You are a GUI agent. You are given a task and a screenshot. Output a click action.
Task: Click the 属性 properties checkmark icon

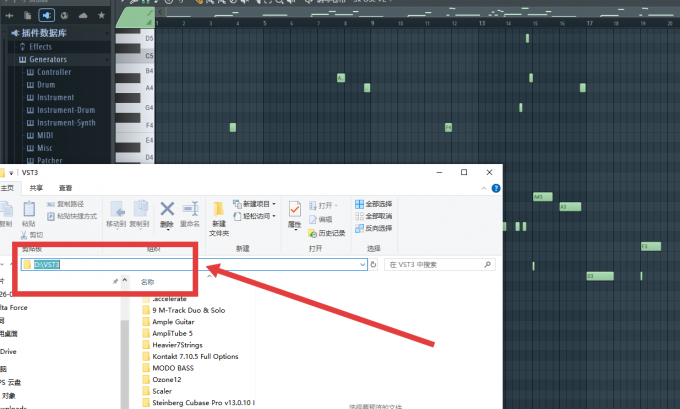click(294, 209)
